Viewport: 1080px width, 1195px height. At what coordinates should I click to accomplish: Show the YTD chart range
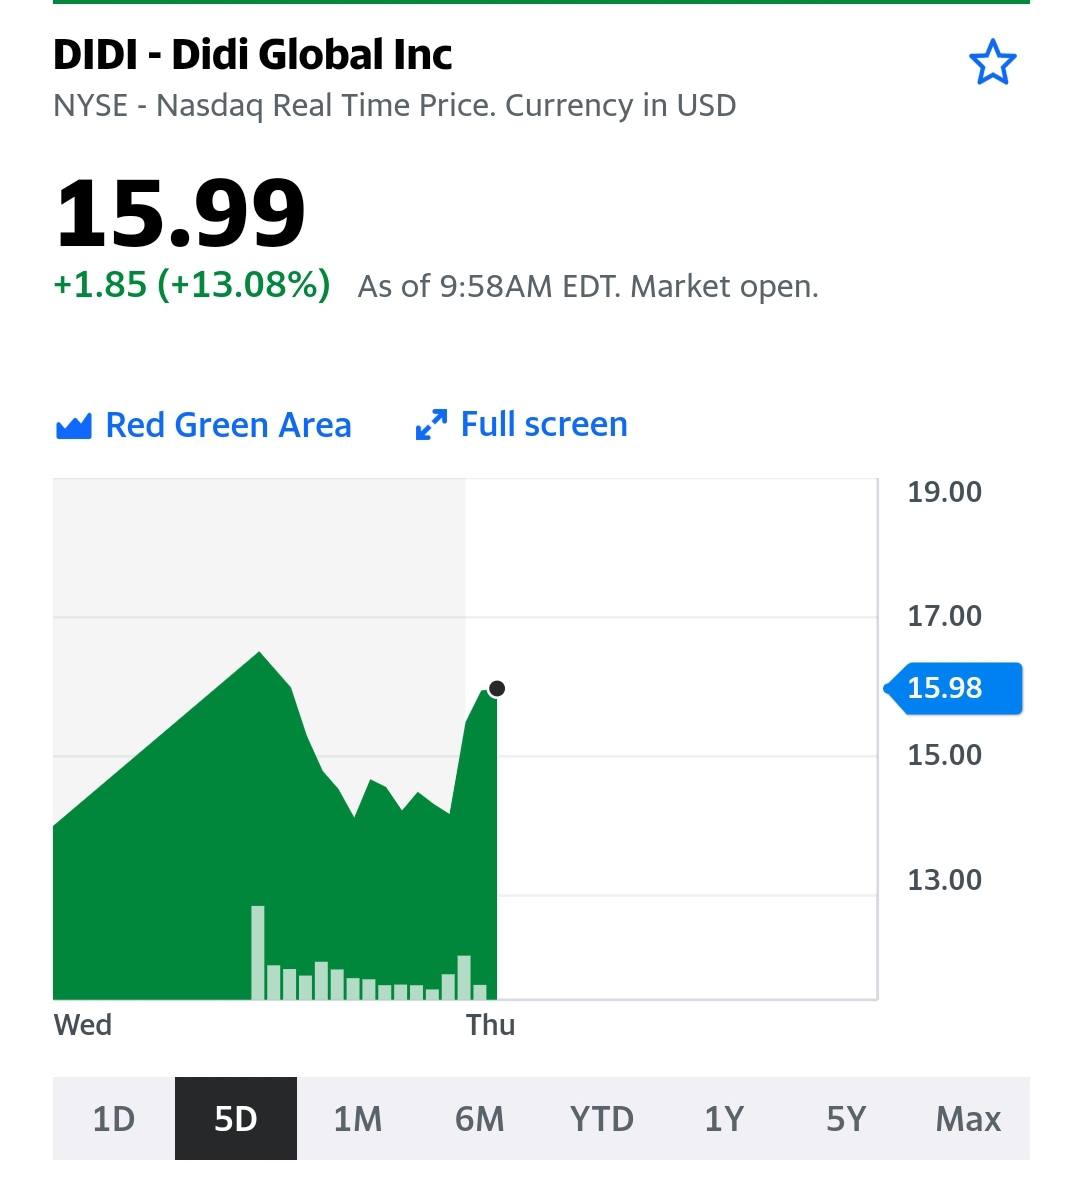(x=601, y=1118)
